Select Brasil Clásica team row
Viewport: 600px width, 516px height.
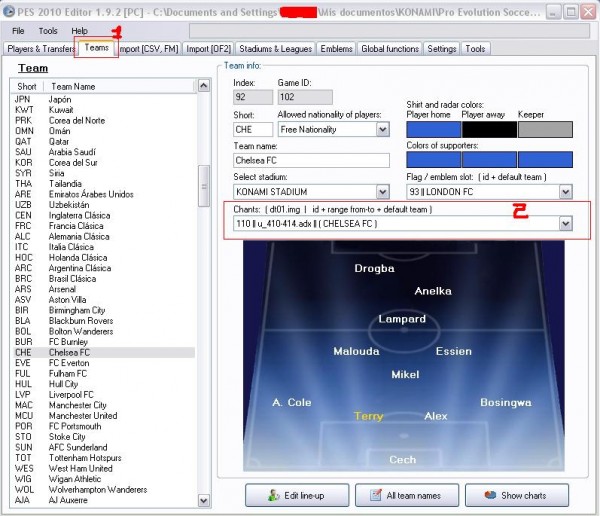click(104, 279)
